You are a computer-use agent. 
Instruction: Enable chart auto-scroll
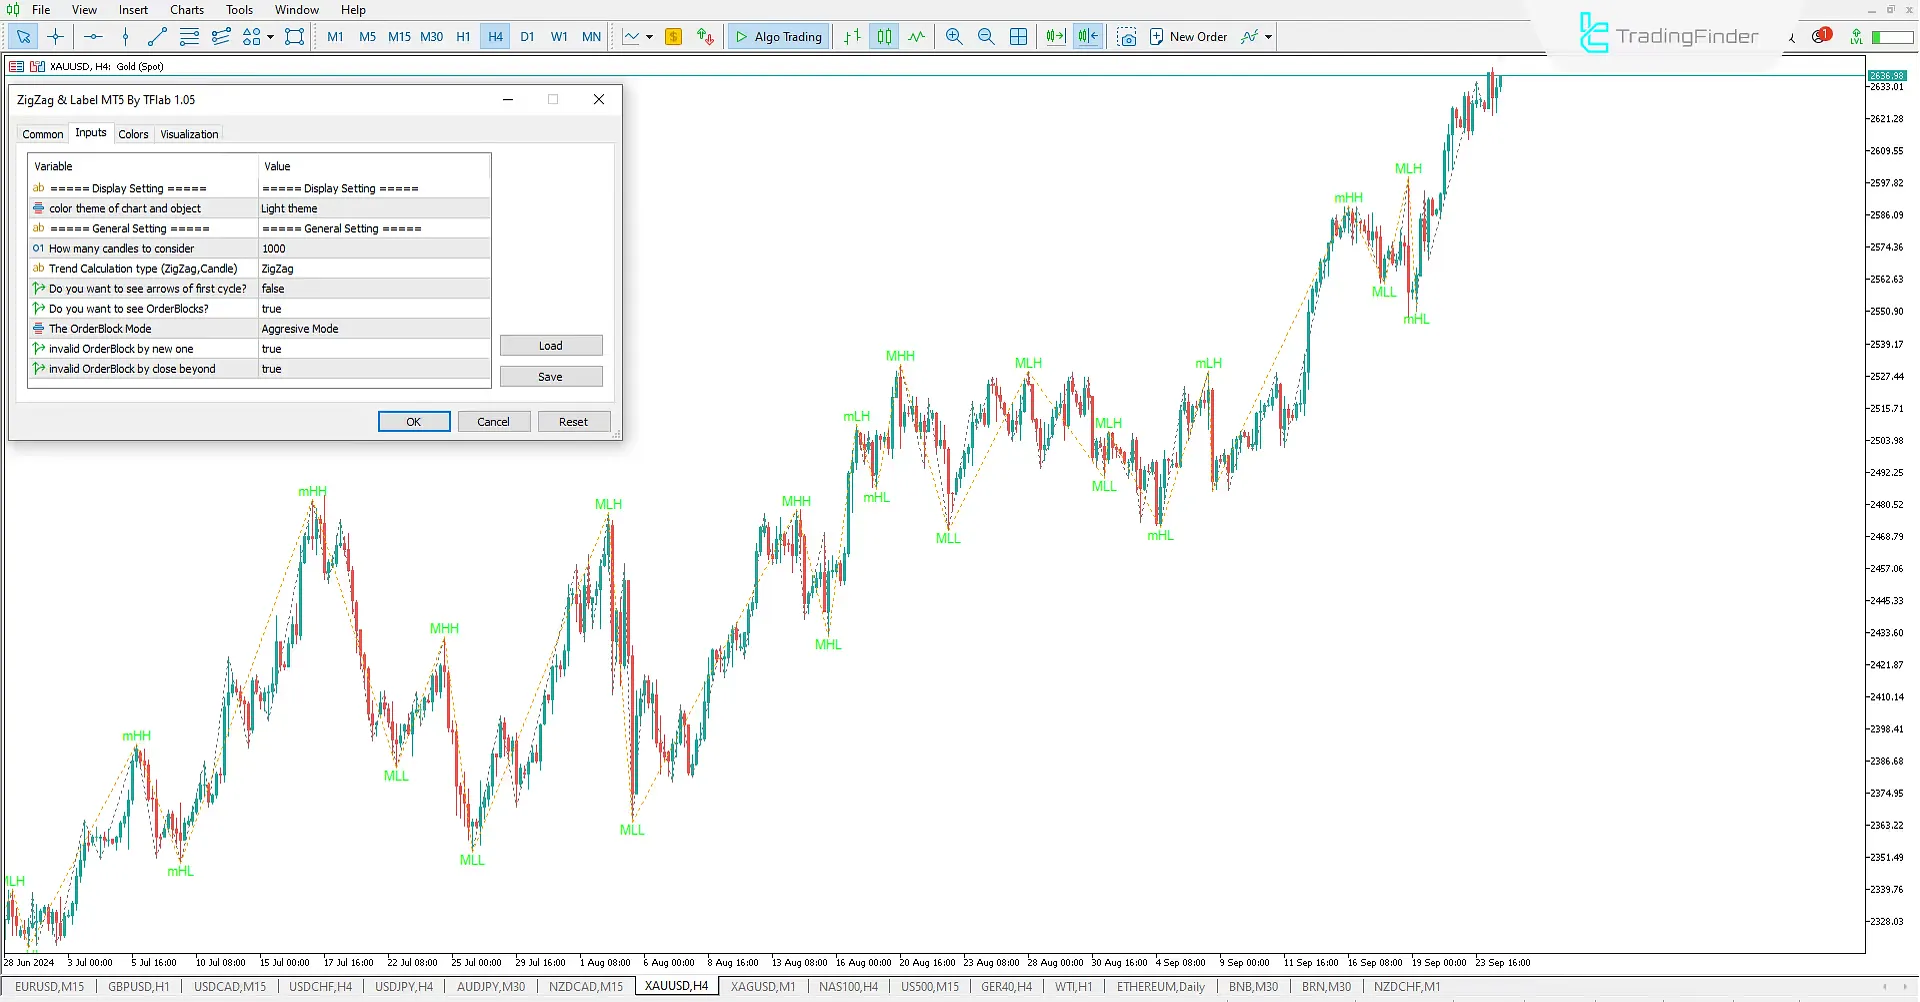[1055, 36]
